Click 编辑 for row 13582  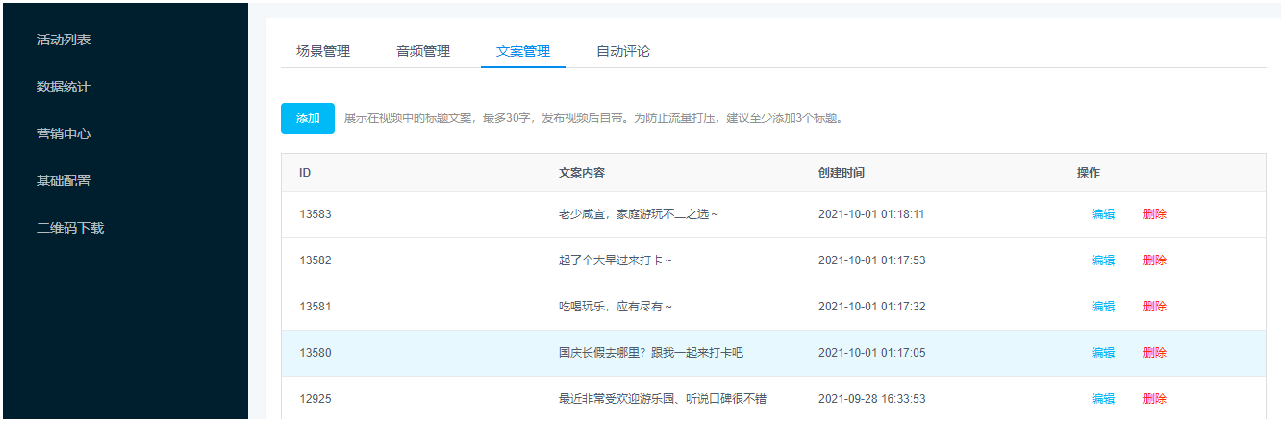[x=1103, y=260]
